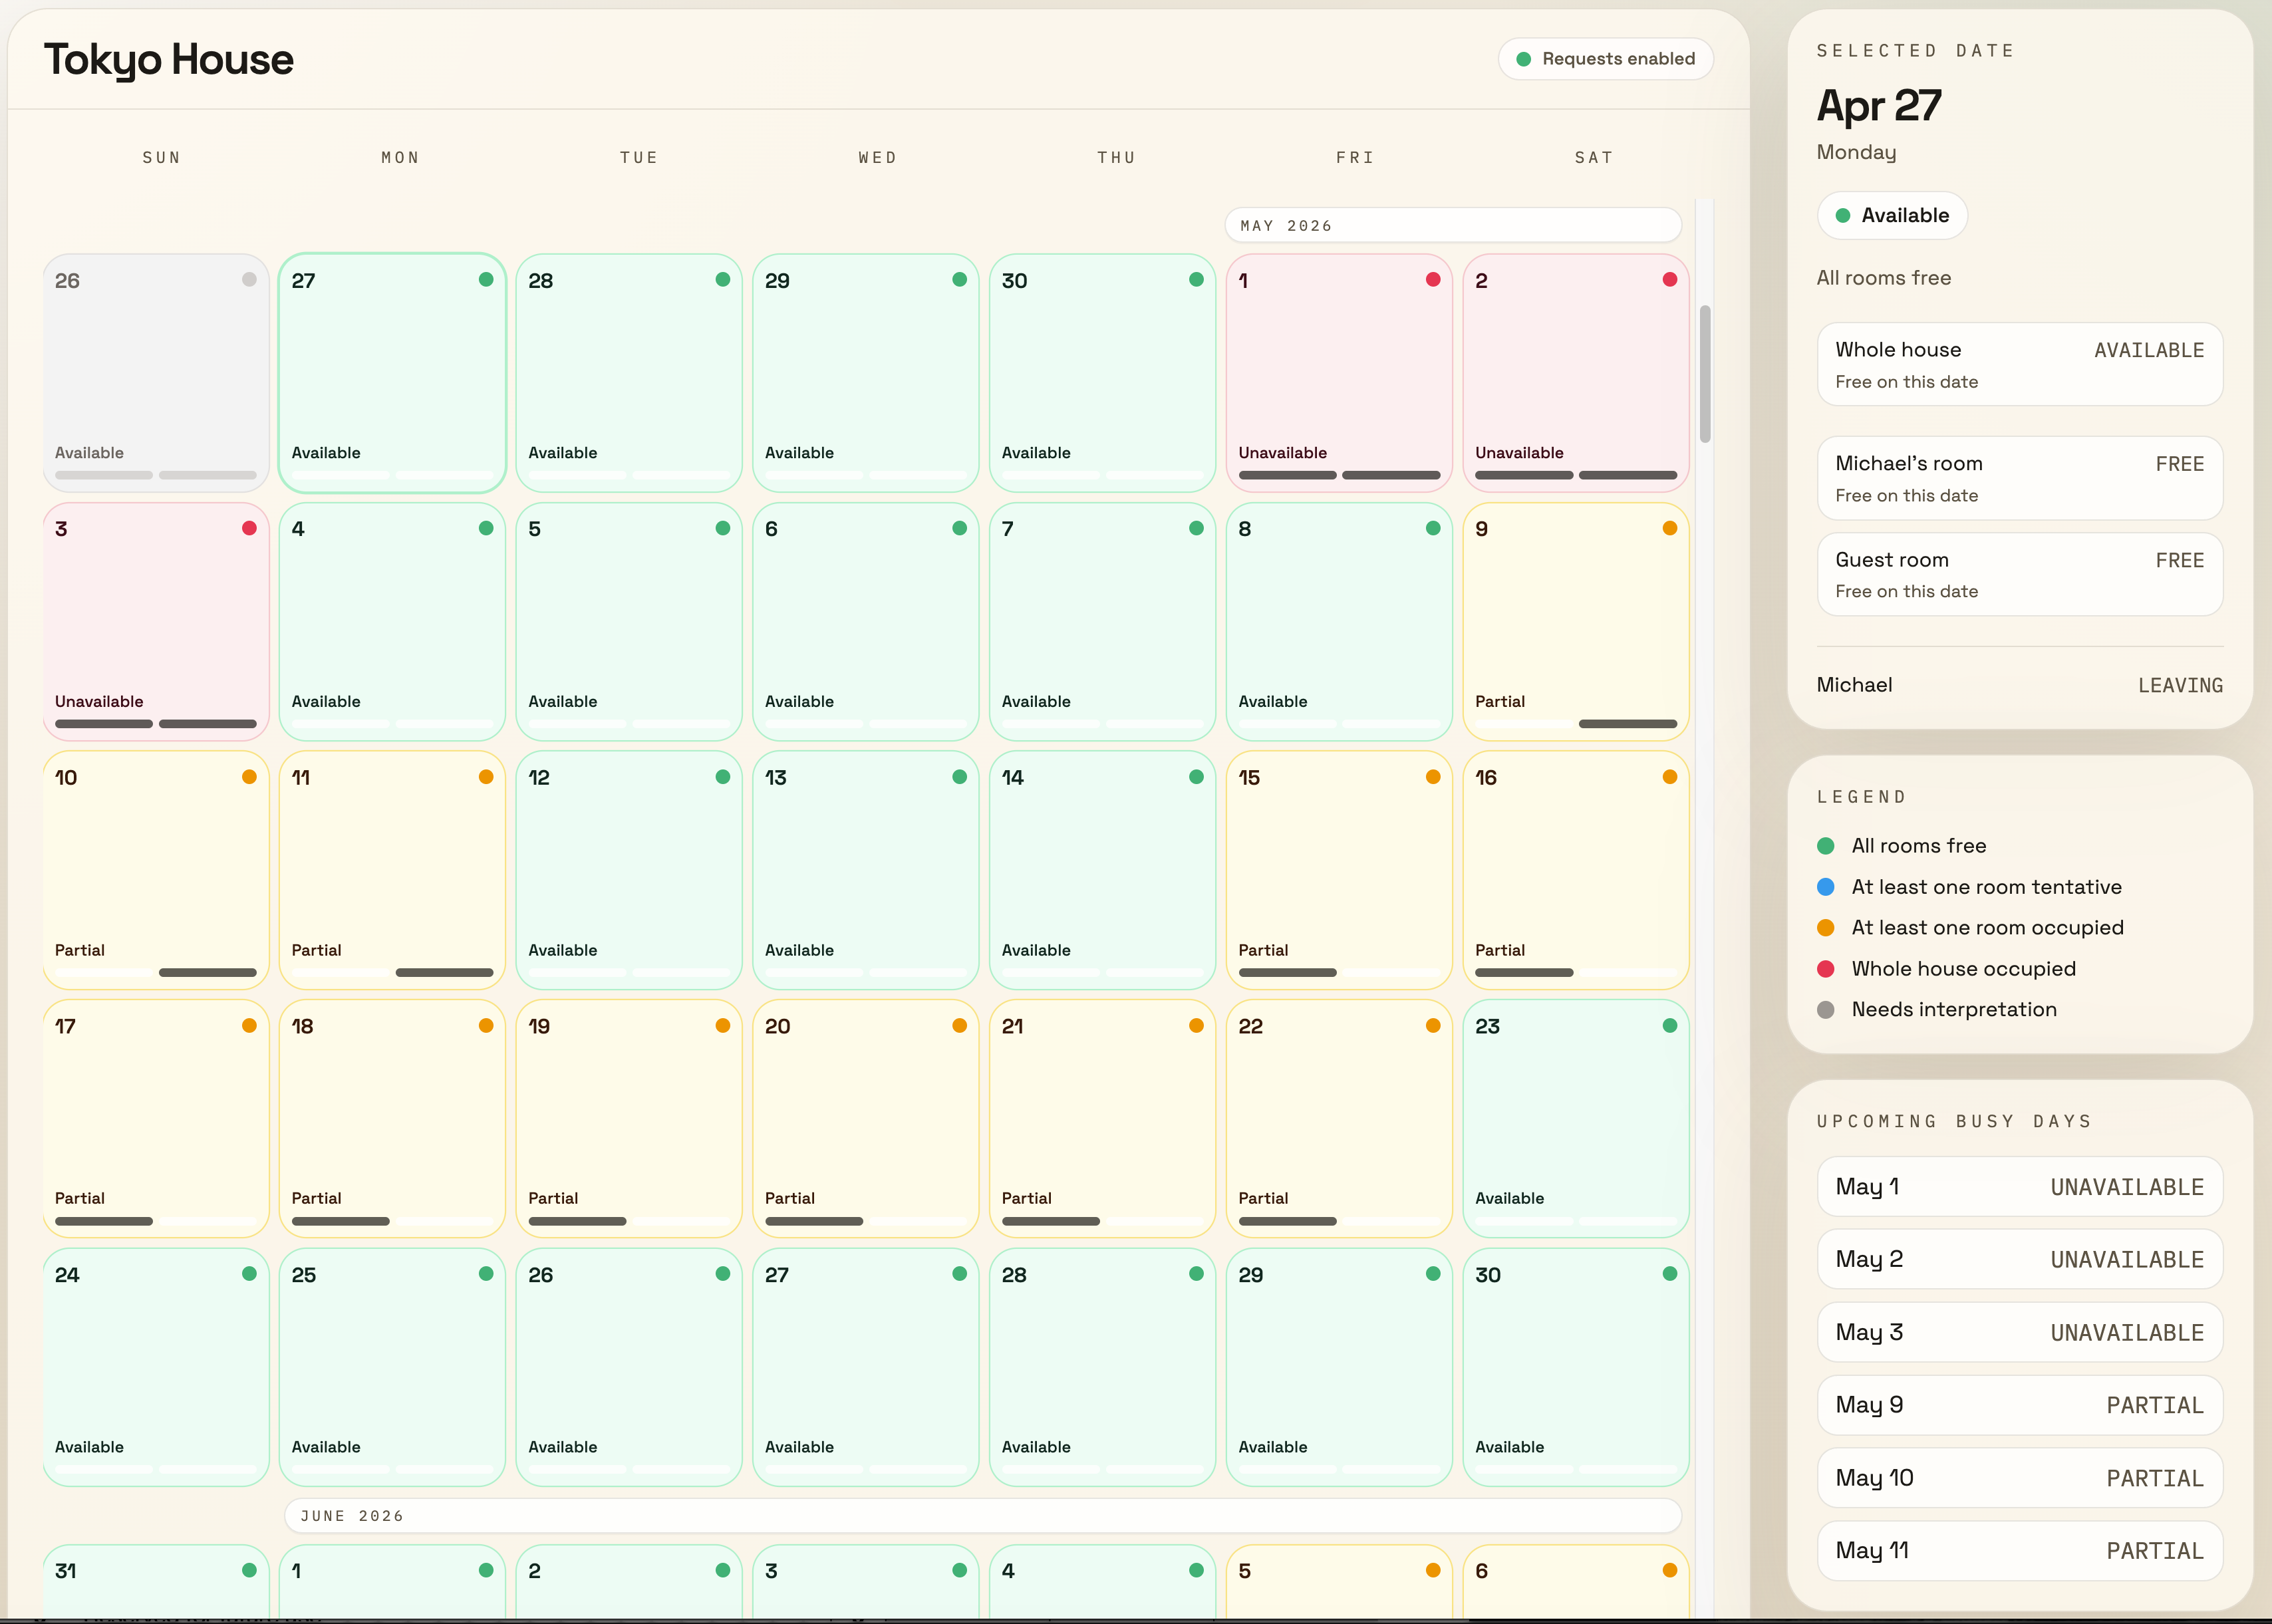Choose May 29 day cell

1339,1367
